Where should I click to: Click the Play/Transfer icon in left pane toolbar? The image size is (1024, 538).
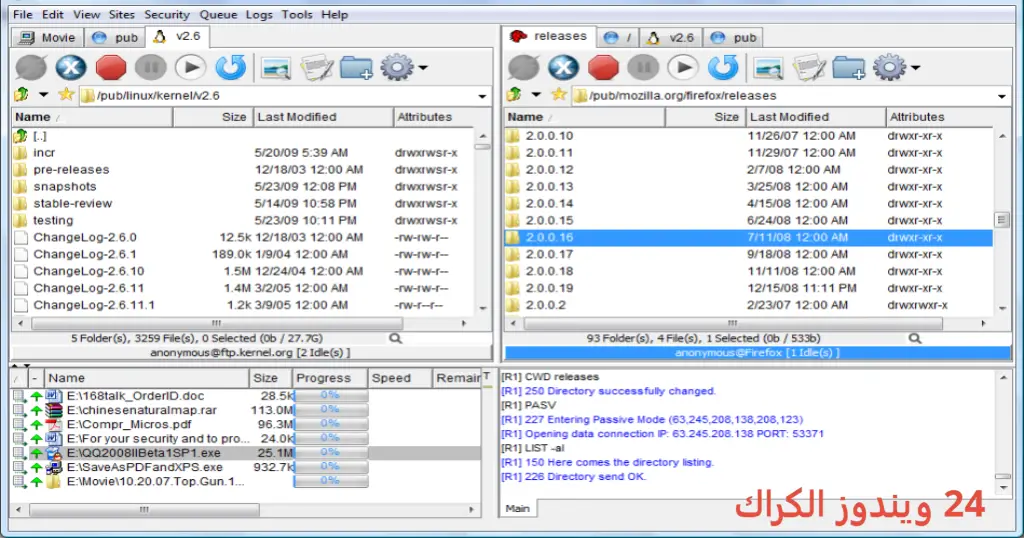click(191, 67)
